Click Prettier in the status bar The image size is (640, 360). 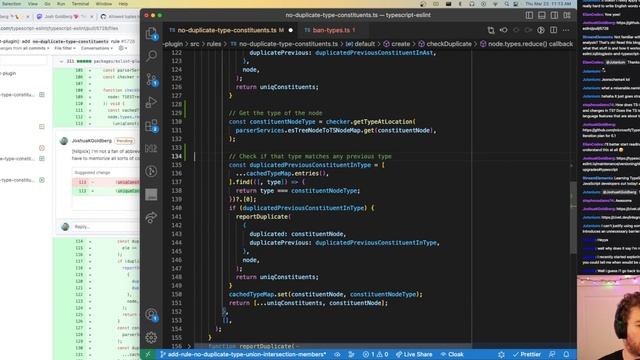click(x=527, y=354)
